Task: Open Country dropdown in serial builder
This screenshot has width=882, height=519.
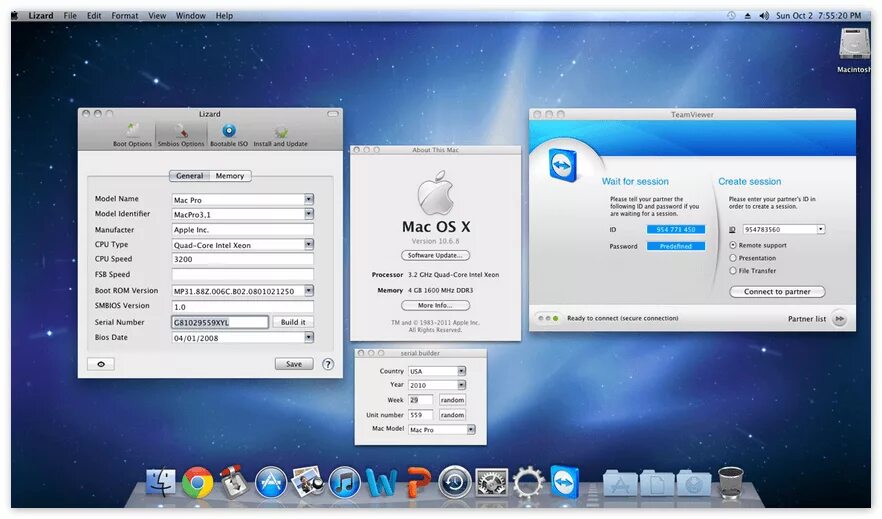Action: [461, 371]
